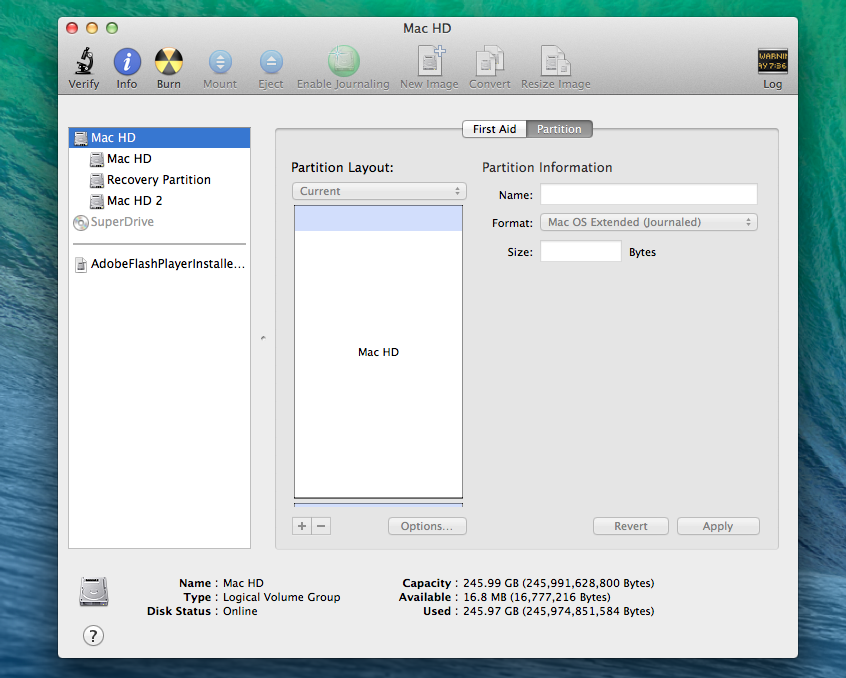Click the Available value 16.8 MB
This screenshot has width=846, height=678.
pos(537,597)
